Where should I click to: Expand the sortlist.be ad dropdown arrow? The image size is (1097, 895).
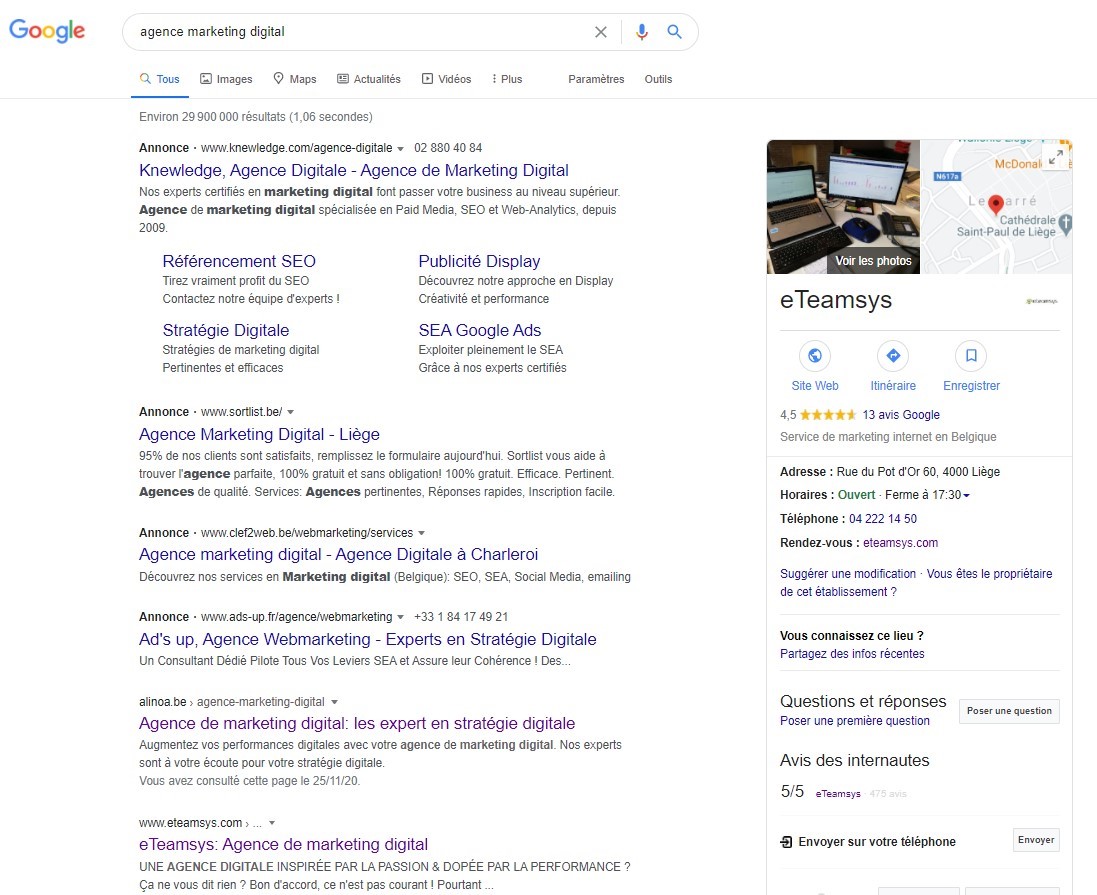pyautogui.click(x=290, y=412)
